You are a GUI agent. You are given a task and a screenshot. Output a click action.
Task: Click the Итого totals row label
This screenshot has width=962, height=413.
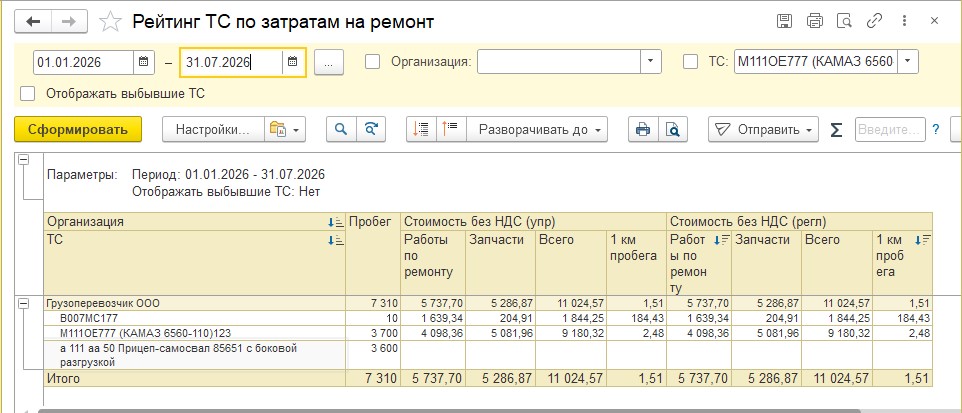(x=64, y=379)
